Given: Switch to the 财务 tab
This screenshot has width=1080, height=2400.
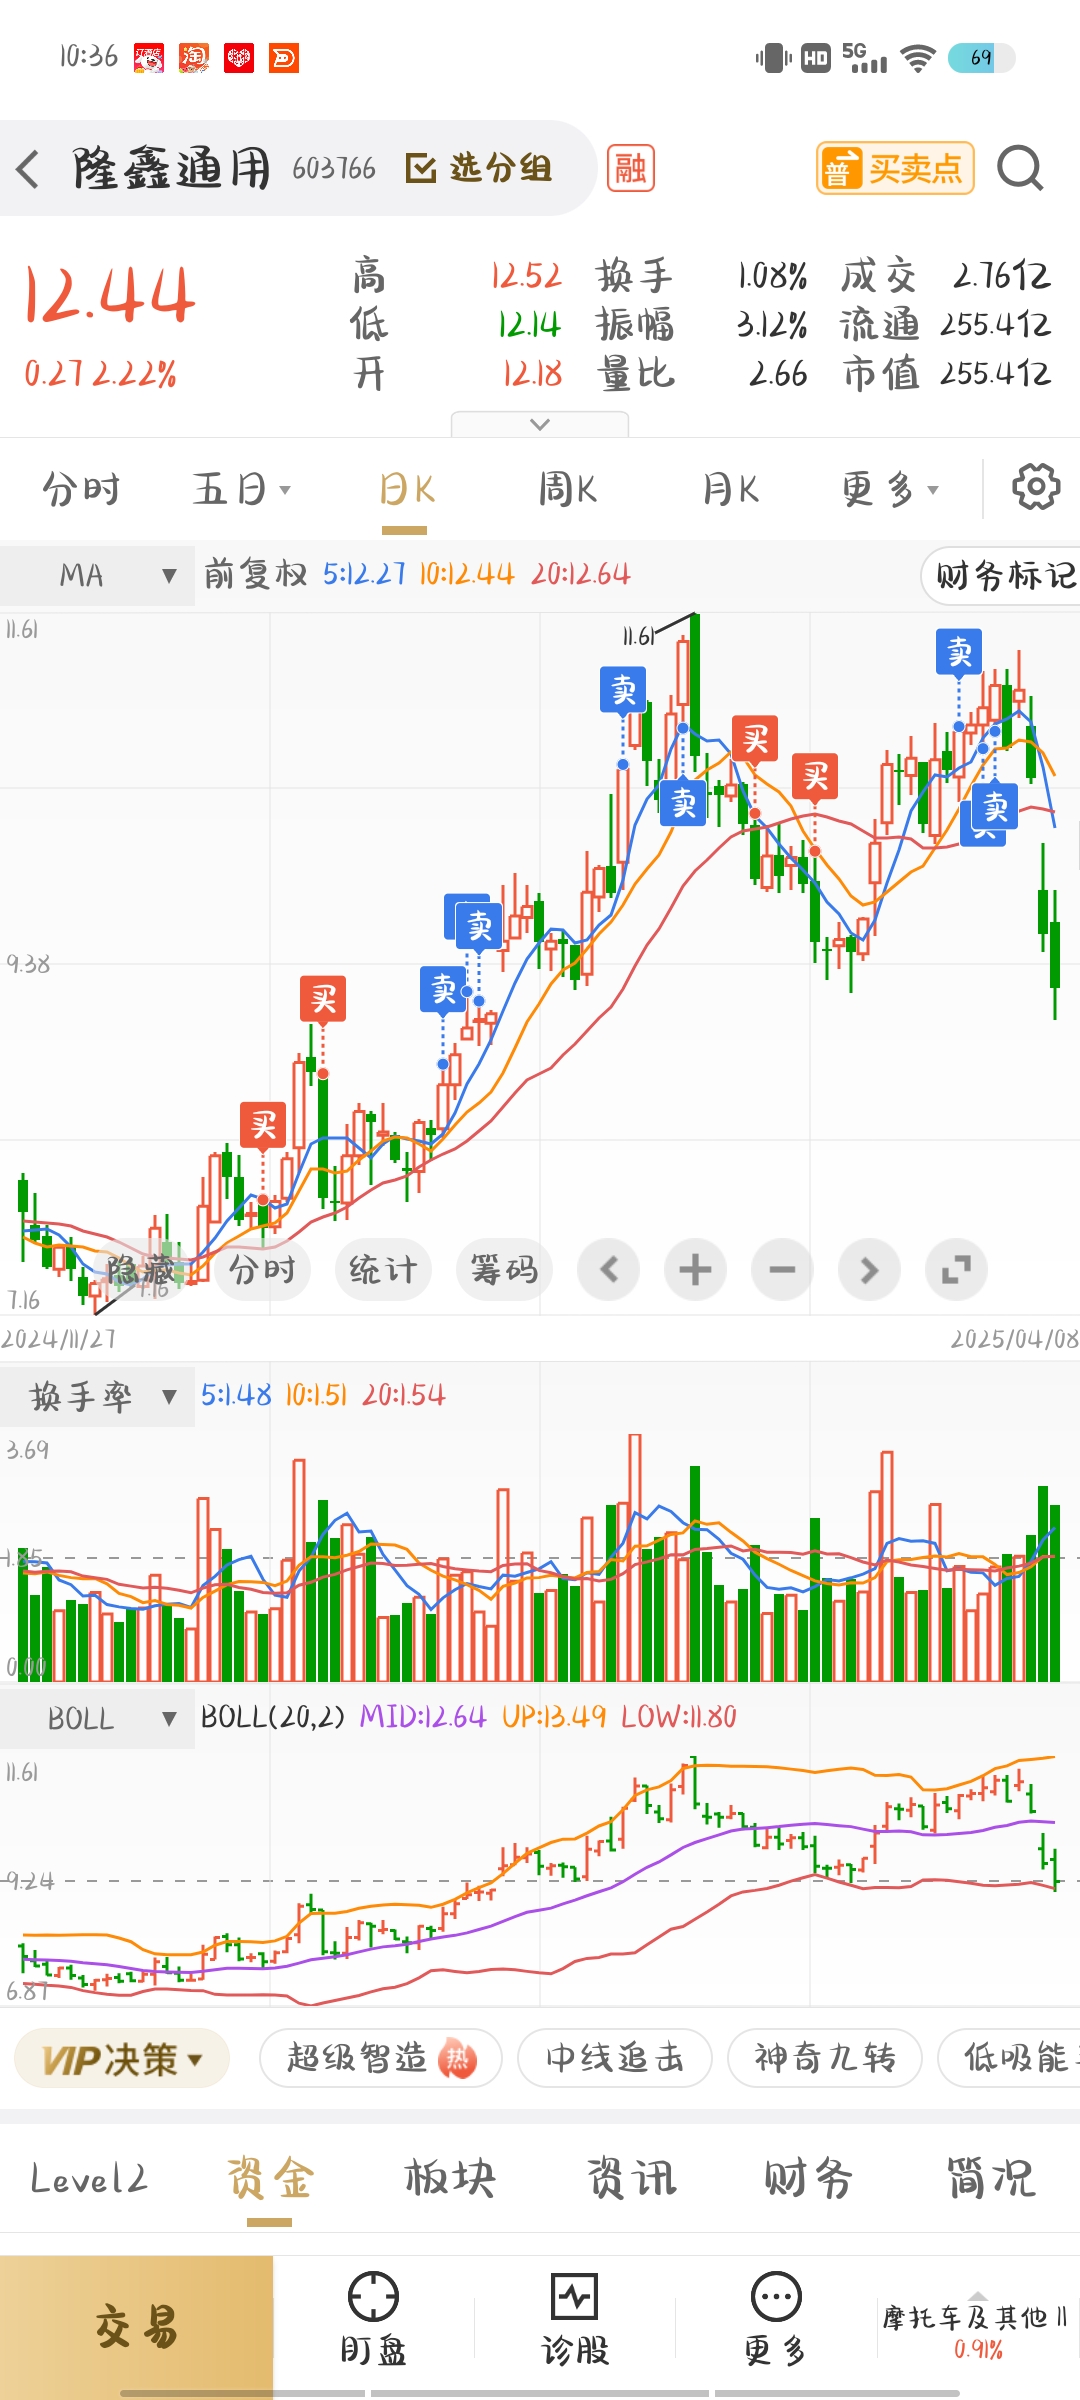Looking at the screenshot, I should tap(810, 2178).
